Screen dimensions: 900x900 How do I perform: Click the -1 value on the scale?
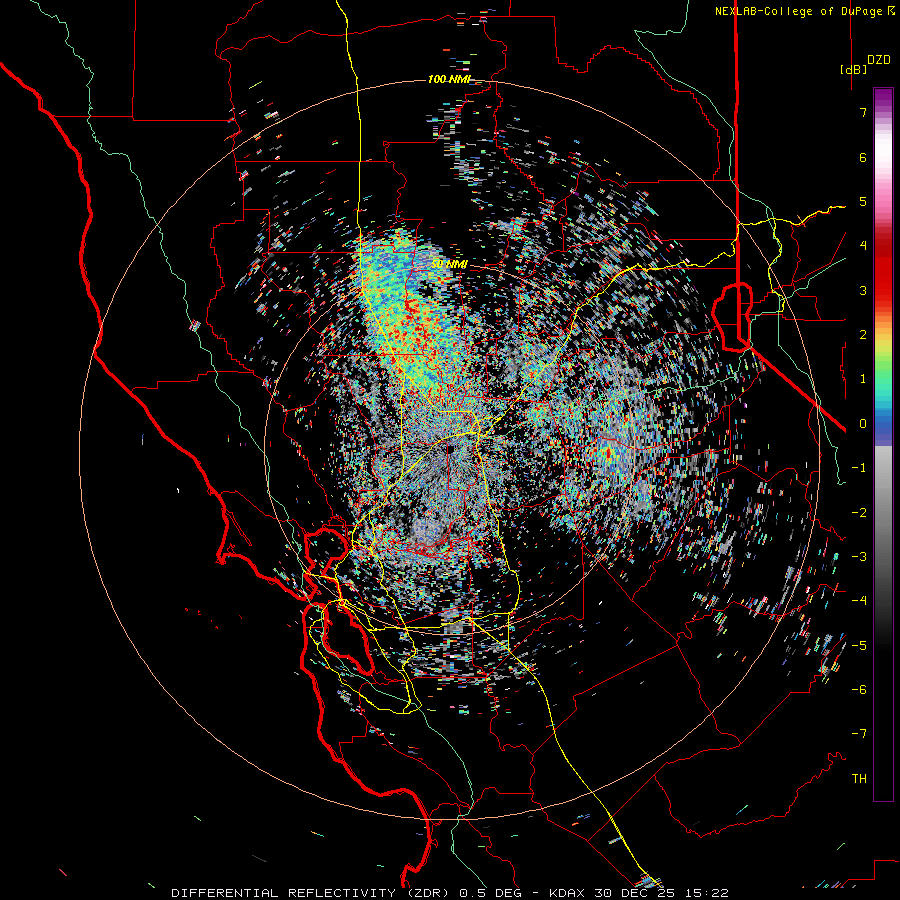coord(859,468)
